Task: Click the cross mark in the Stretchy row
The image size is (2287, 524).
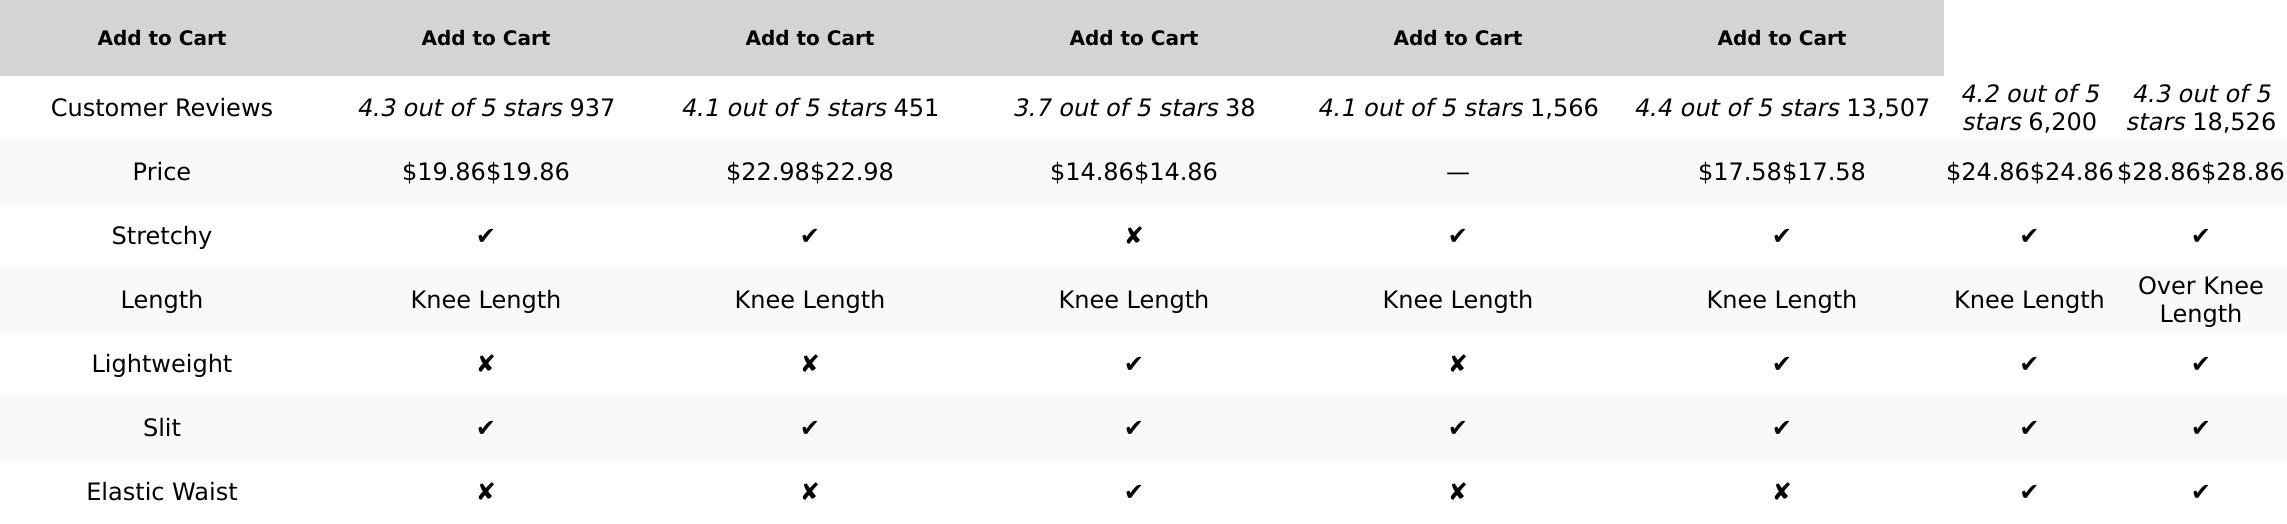Action: [x=1133, y=236]
